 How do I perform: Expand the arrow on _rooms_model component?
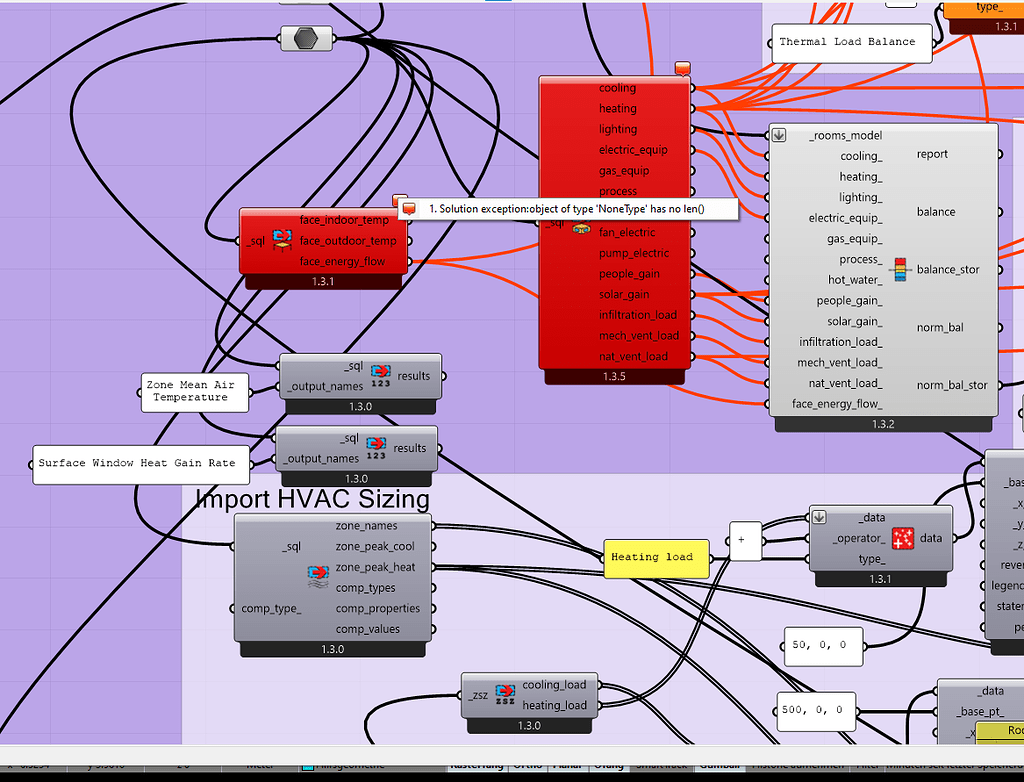tap(780, 135)
